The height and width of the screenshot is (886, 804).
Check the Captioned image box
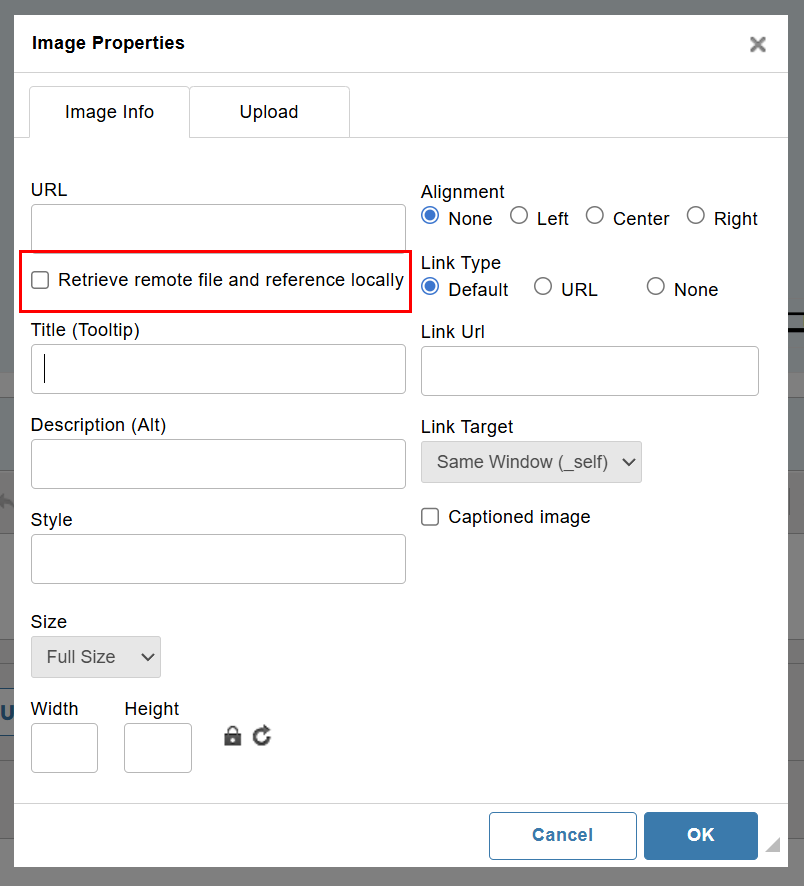[x=430, y=516]
